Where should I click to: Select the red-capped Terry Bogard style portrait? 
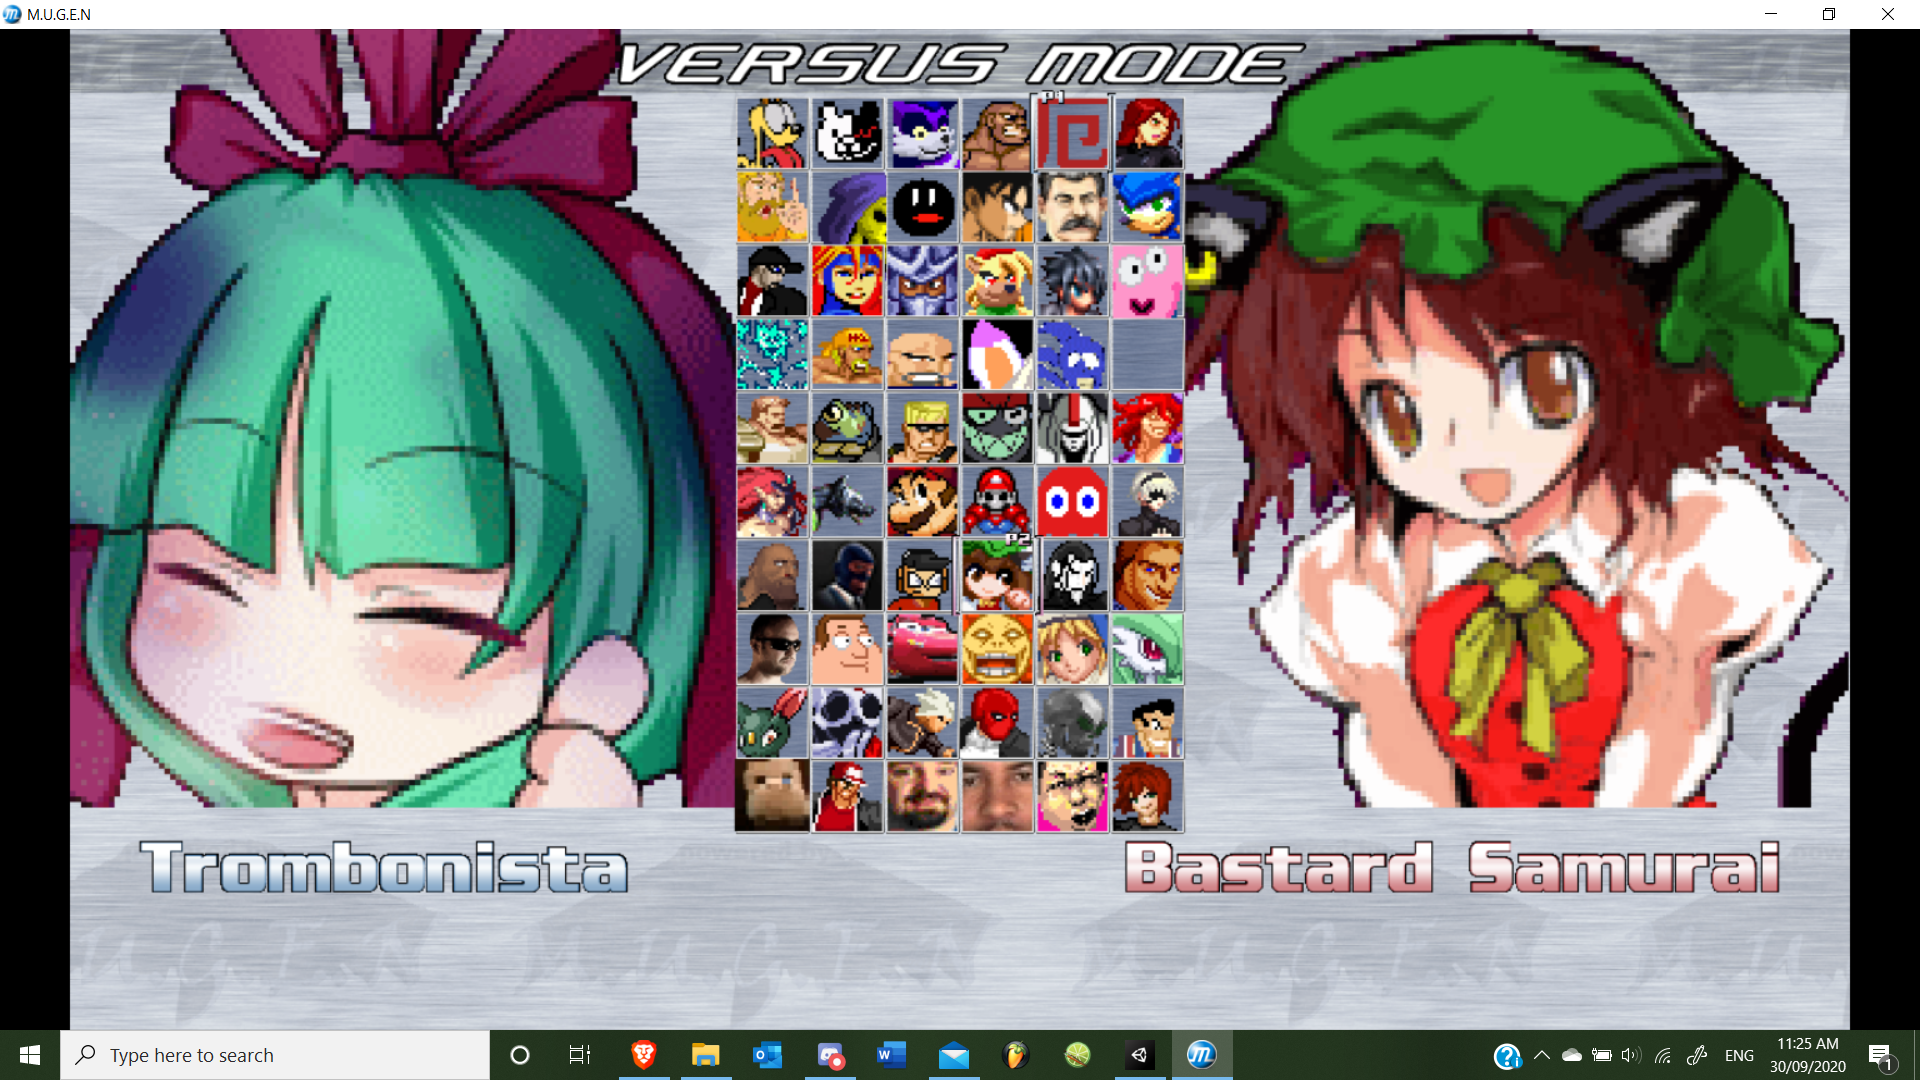click(847, 798)
